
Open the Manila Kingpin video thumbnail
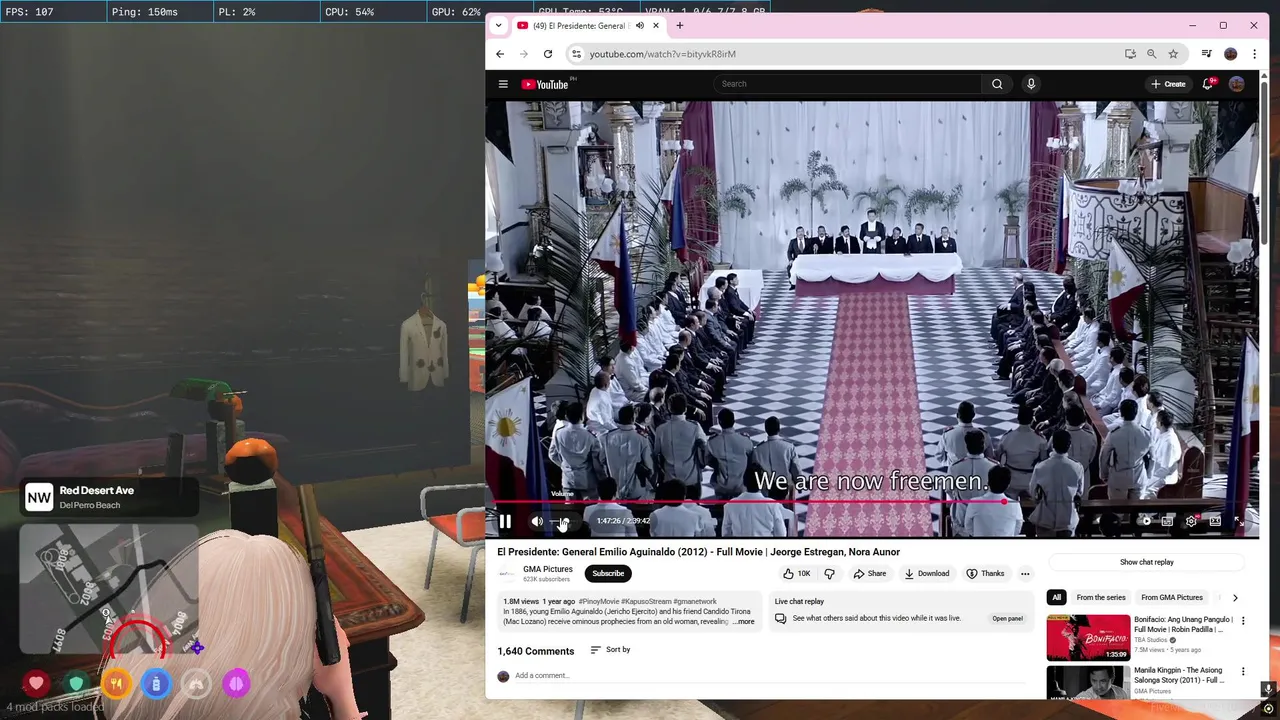tap(1088, 683)
